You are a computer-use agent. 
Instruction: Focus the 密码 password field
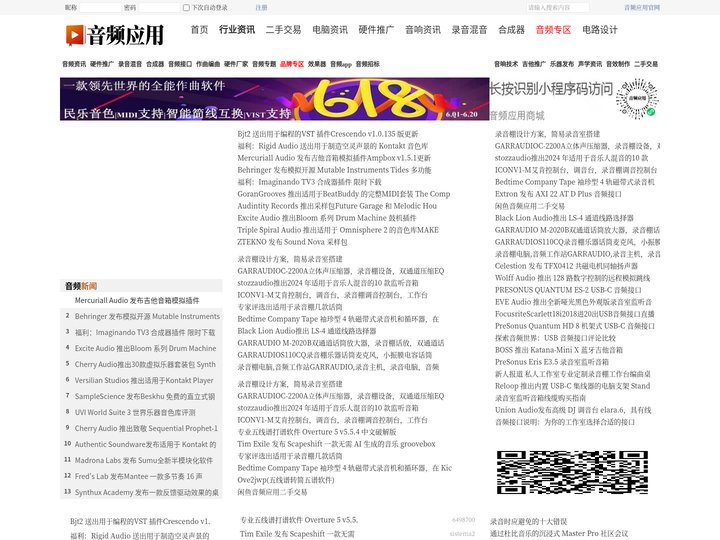159,8
